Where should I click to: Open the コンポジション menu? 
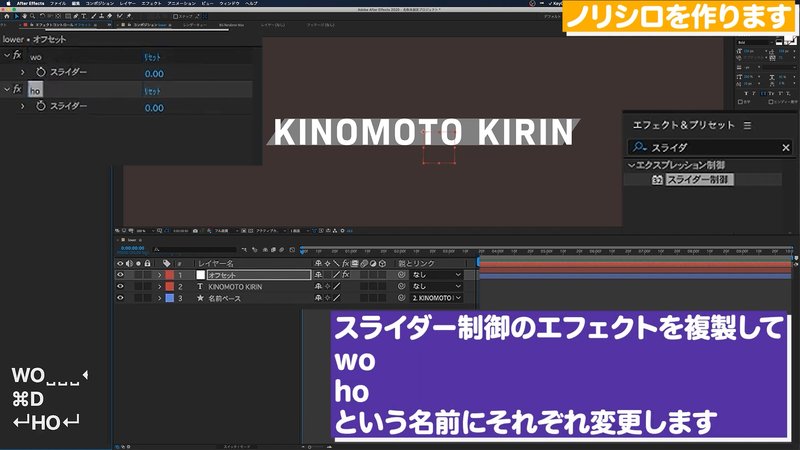(99, 3)
